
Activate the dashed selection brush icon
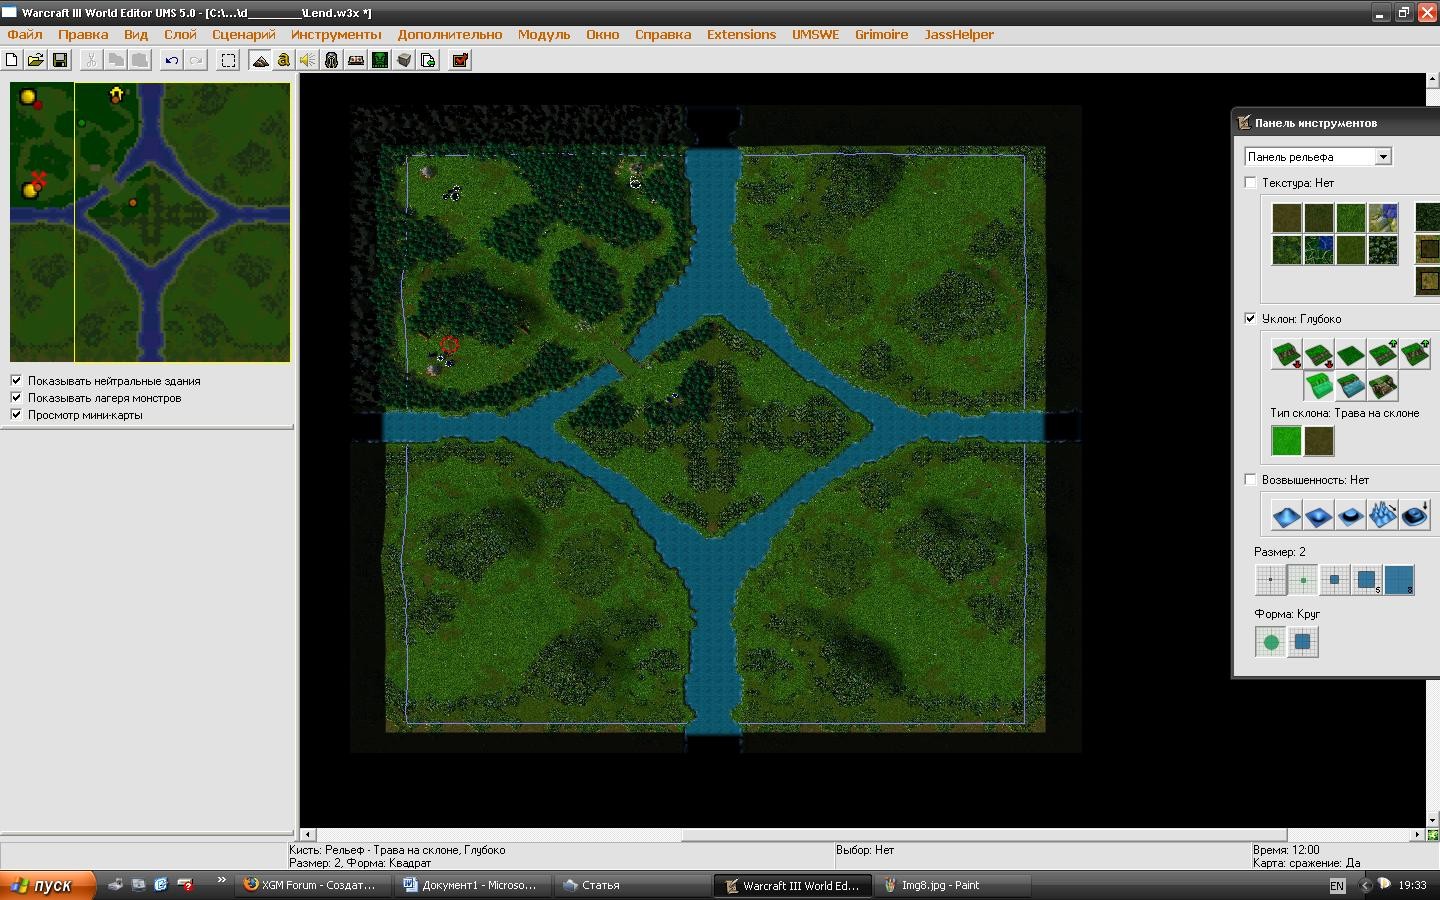click(228, 60)
